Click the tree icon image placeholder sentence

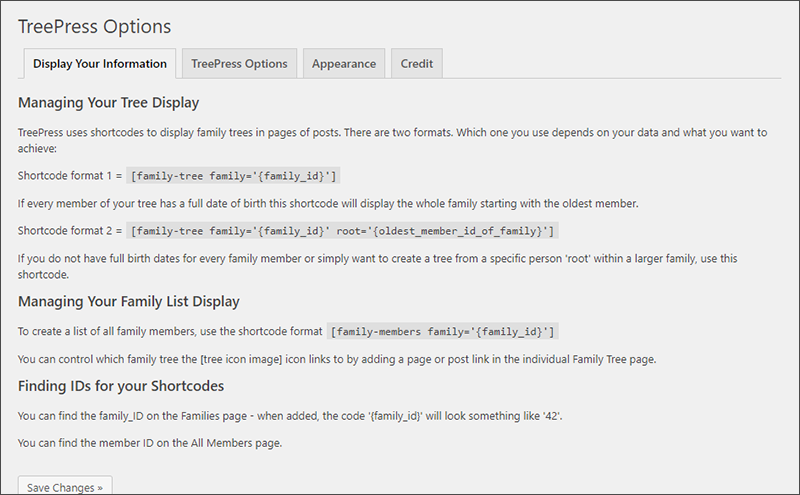(x=337, y=359)
